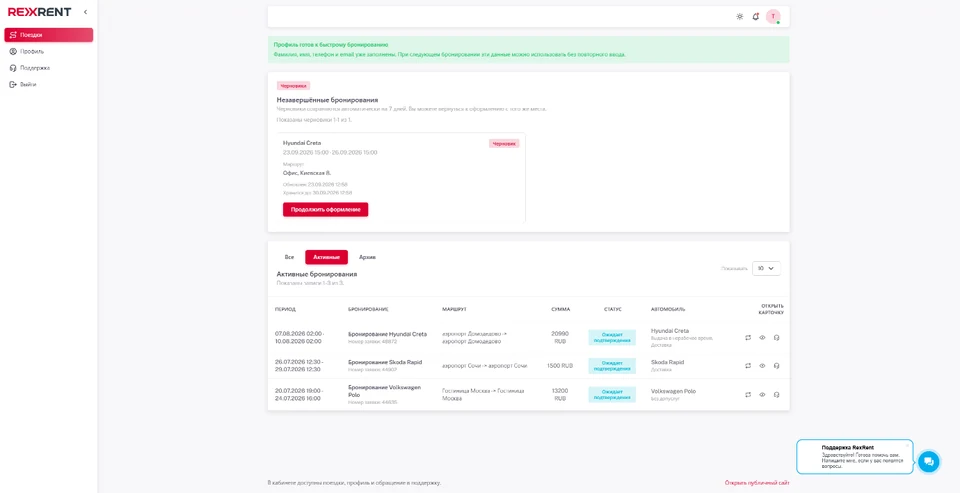
Task: Repeat the Volkswagen Polo booking
Action: (x=748, y=394)
